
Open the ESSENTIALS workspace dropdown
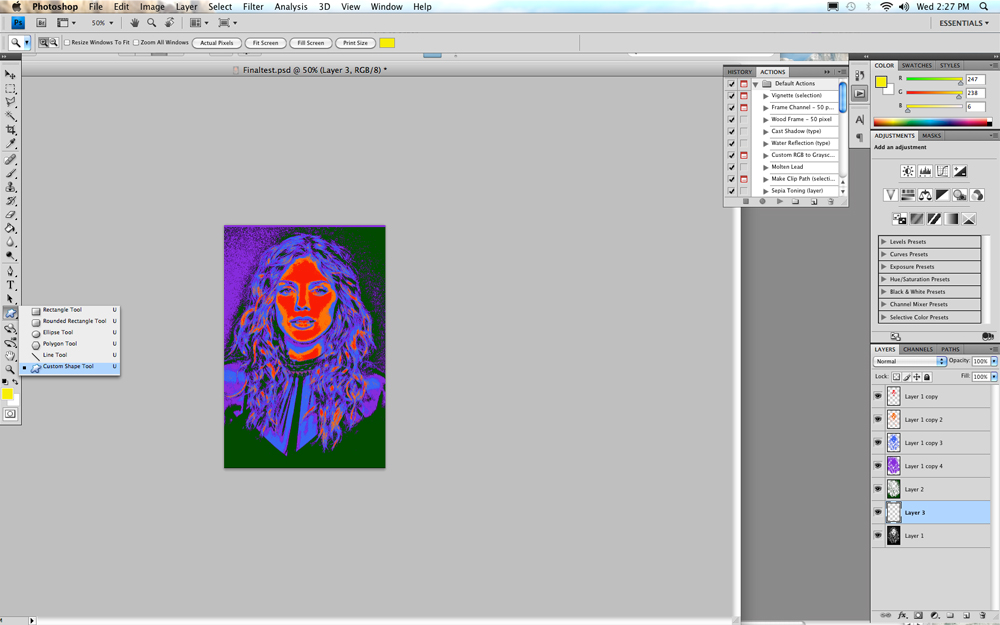(964, 23)
